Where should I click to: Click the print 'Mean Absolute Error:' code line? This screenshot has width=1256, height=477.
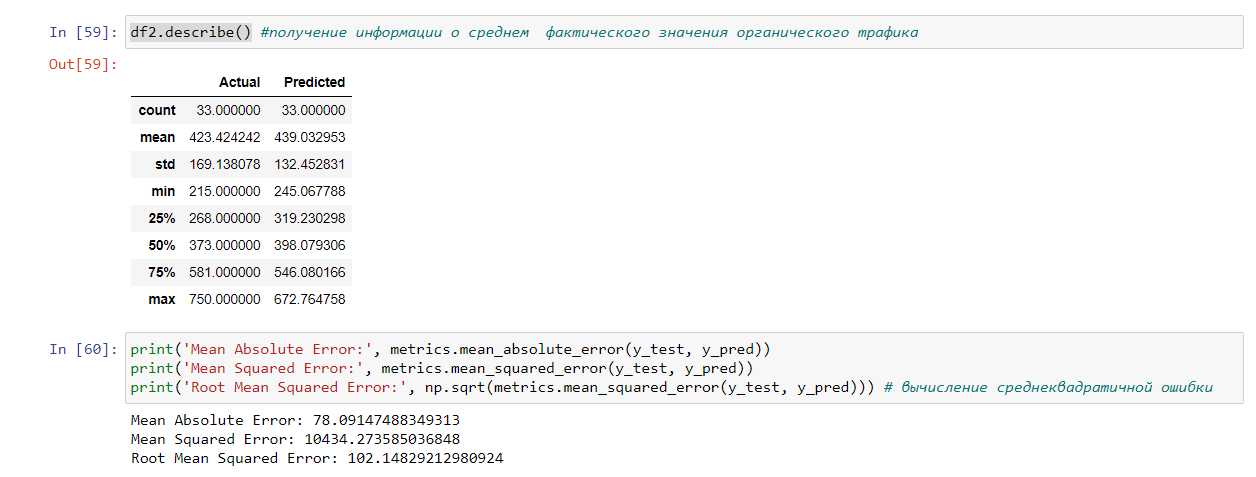point(451,349)
